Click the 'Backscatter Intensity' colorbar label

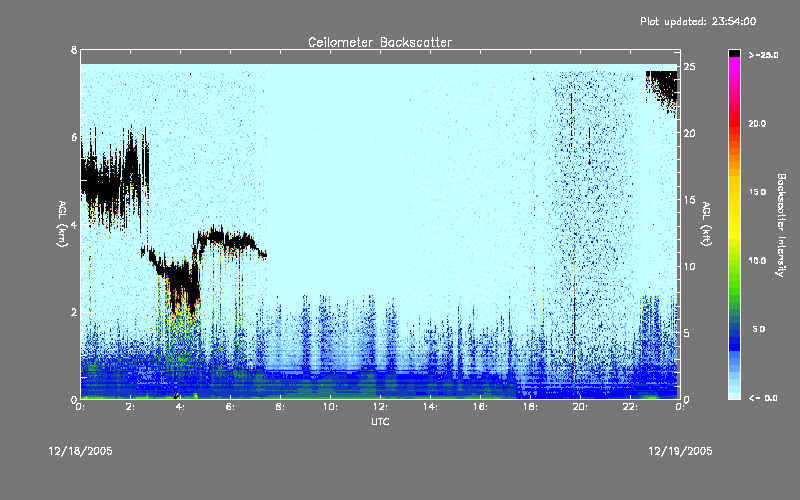click(781, 225)
